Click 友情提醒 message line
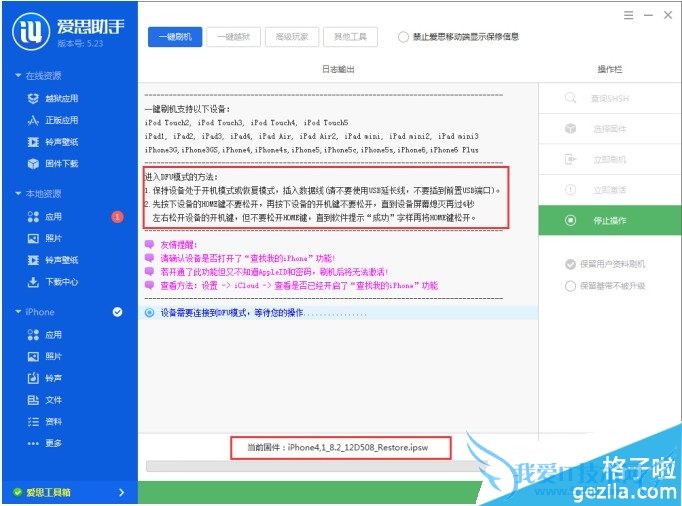Image resolution: width=682 pixels, height=506 pixels. pyautogui.click(x=179, y=245)
